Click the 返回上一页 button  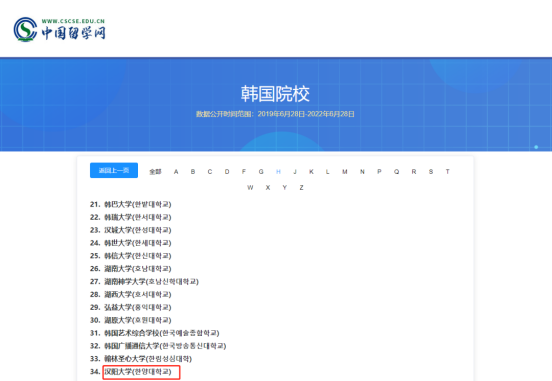tap(114, 170)
